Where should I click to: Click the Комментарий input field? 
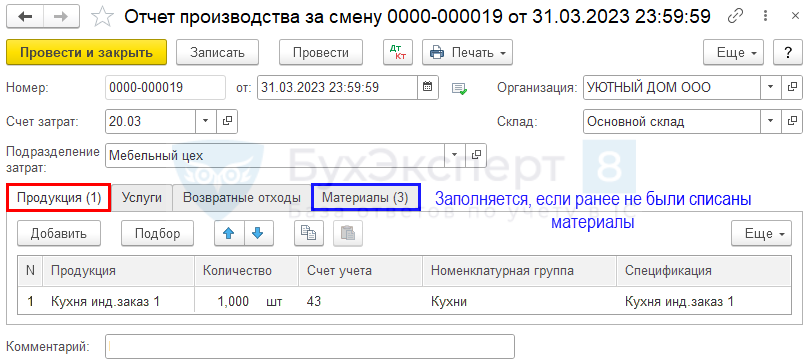tap(310, 346)
